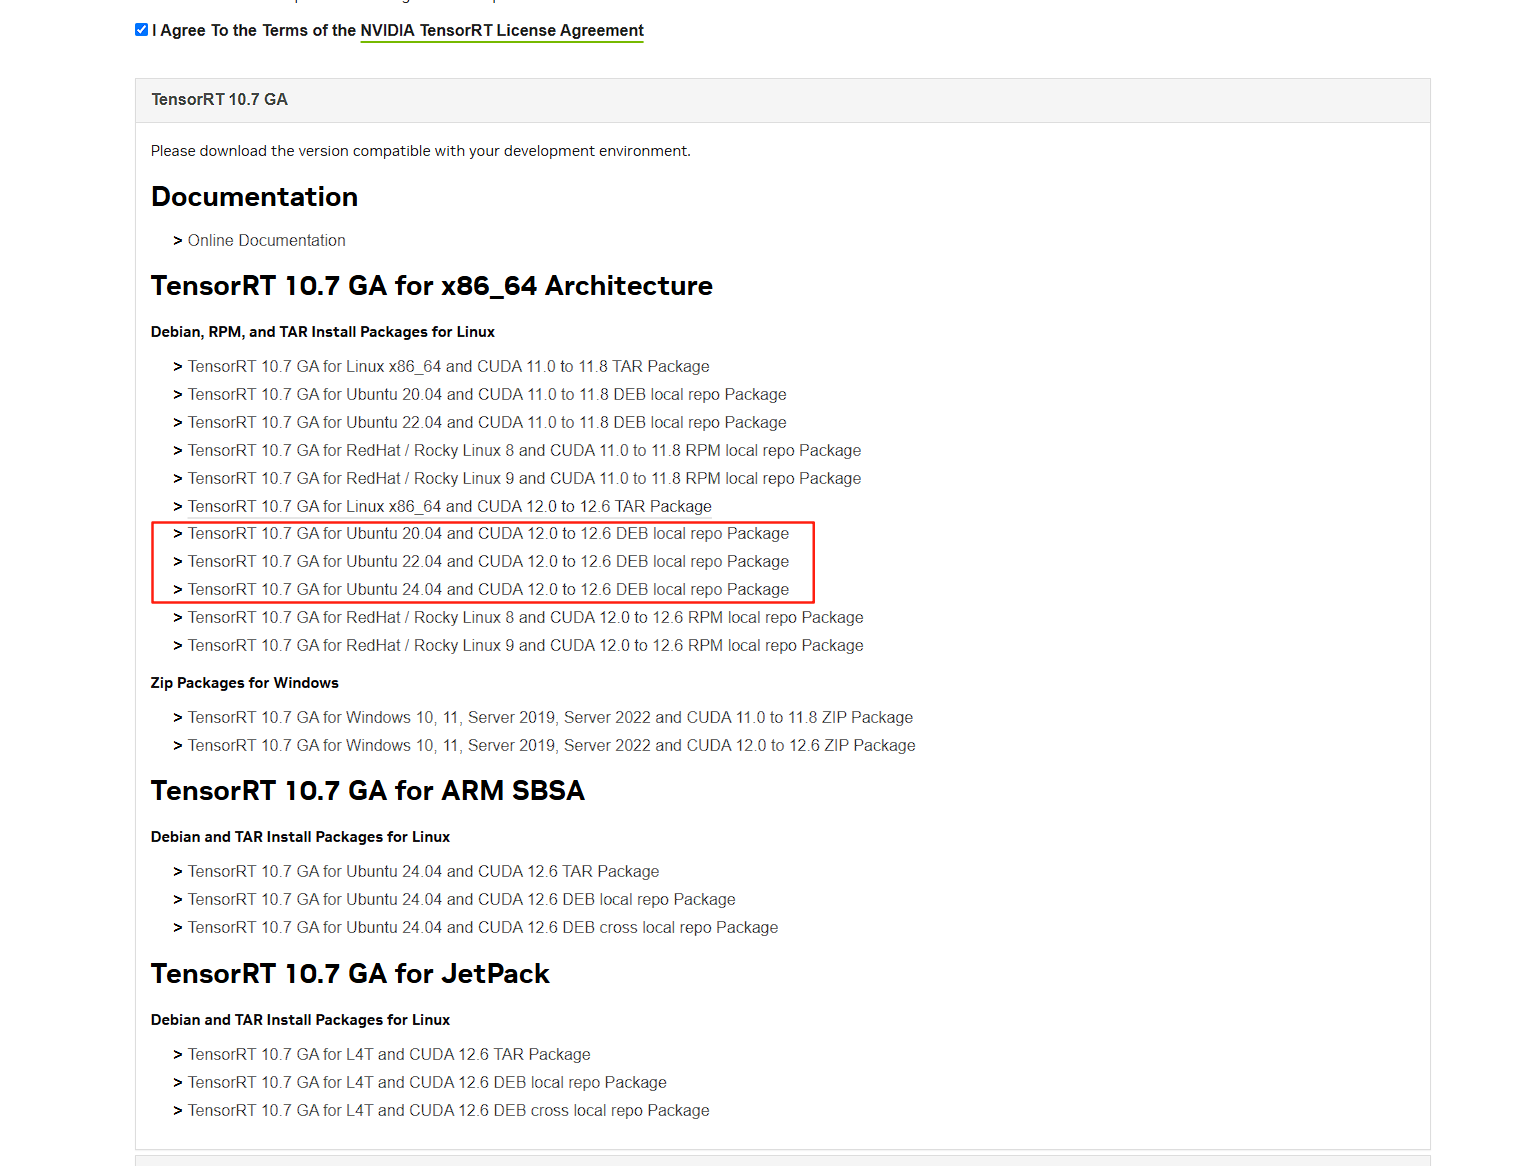1516x1166 pixels.
Task: Download Ubuntu 24.04 CUDA 12.0 to 12.6 DEB package
Action: [x=488, y=590]
